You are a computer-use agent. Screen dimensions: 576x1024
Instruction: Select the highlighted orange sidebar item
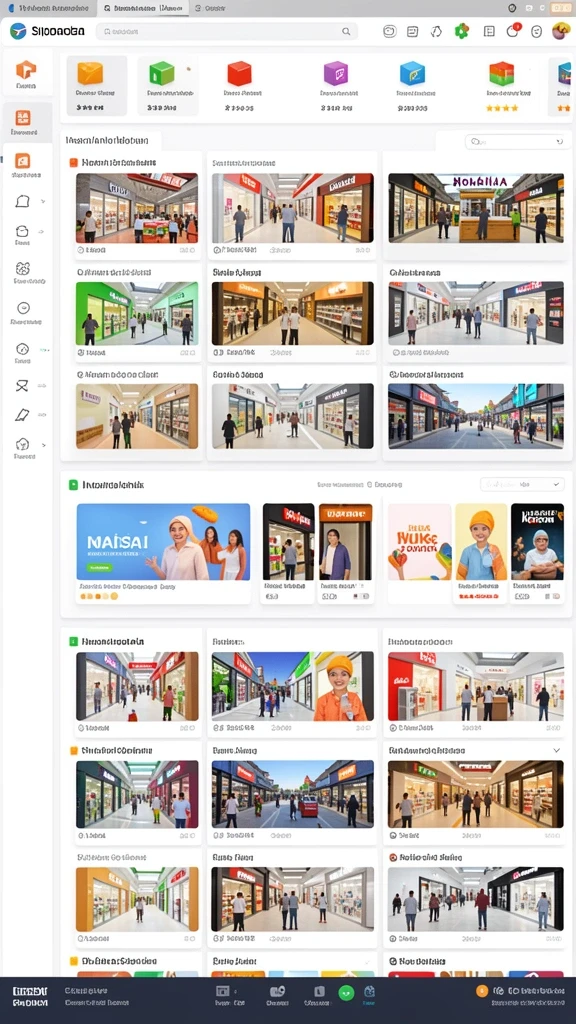[24, 123]
